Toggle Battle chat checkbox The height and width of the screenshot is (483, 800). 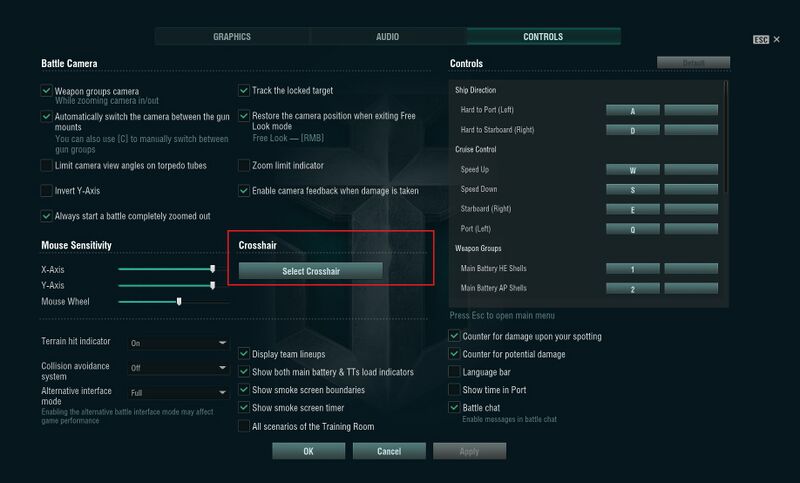point(454,408)
